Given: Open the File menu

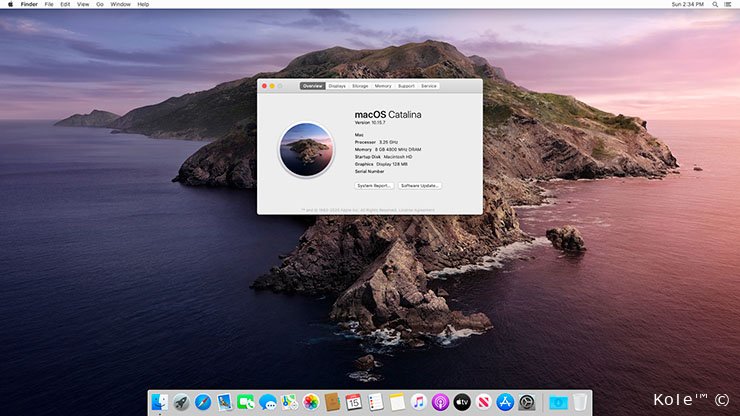Looking at the screenshot, I should (48, 5).
